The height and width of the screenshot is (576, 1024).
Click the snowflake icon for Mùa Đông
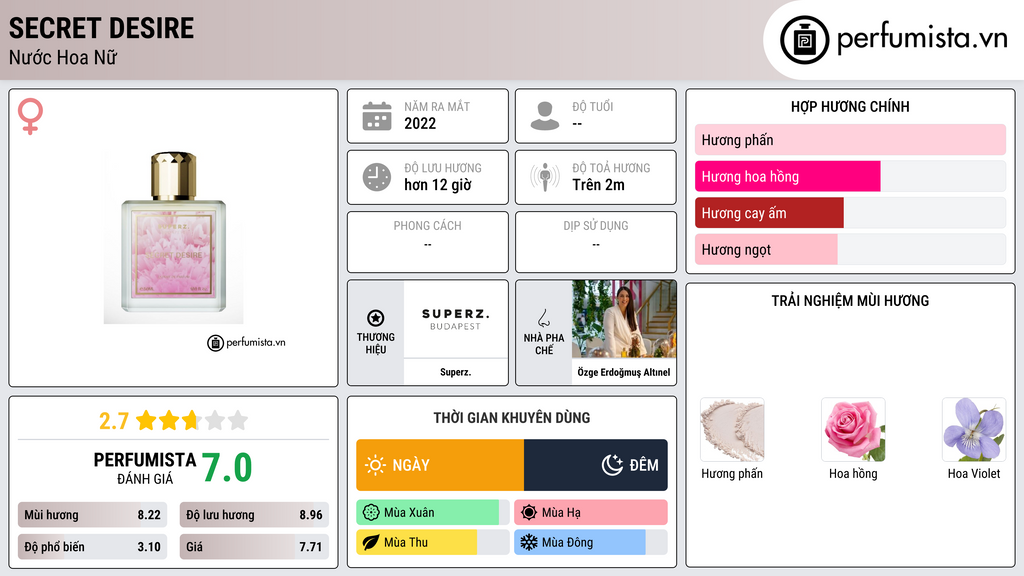pyautogui.click(x=529, y=542)
